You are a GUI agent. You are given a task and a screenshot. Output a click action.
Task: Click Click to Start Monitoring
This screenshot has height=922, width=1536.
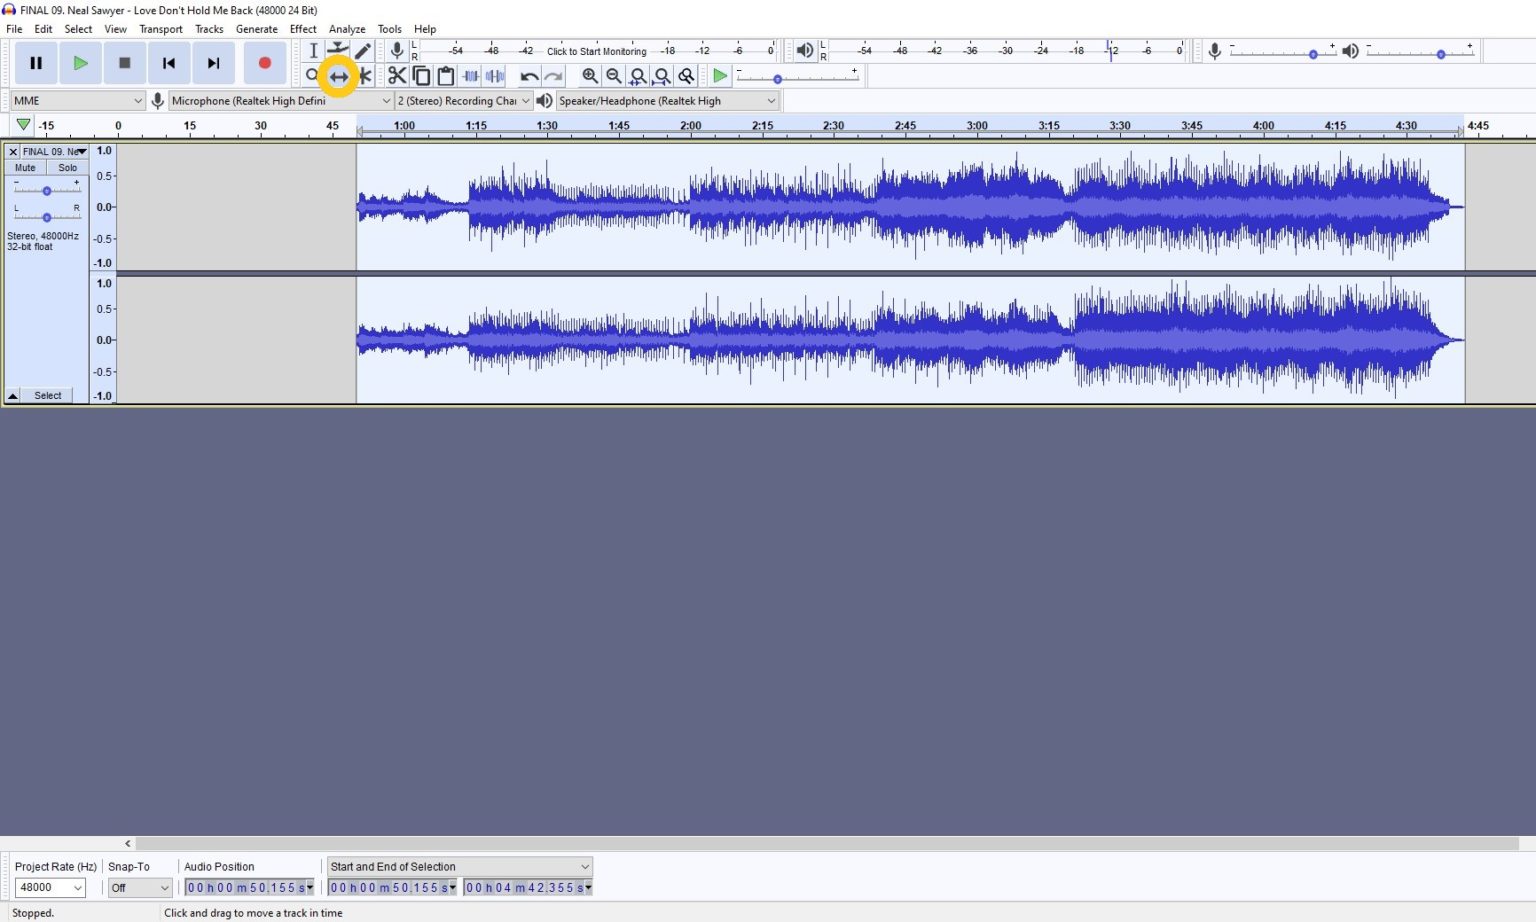(596, 50)
